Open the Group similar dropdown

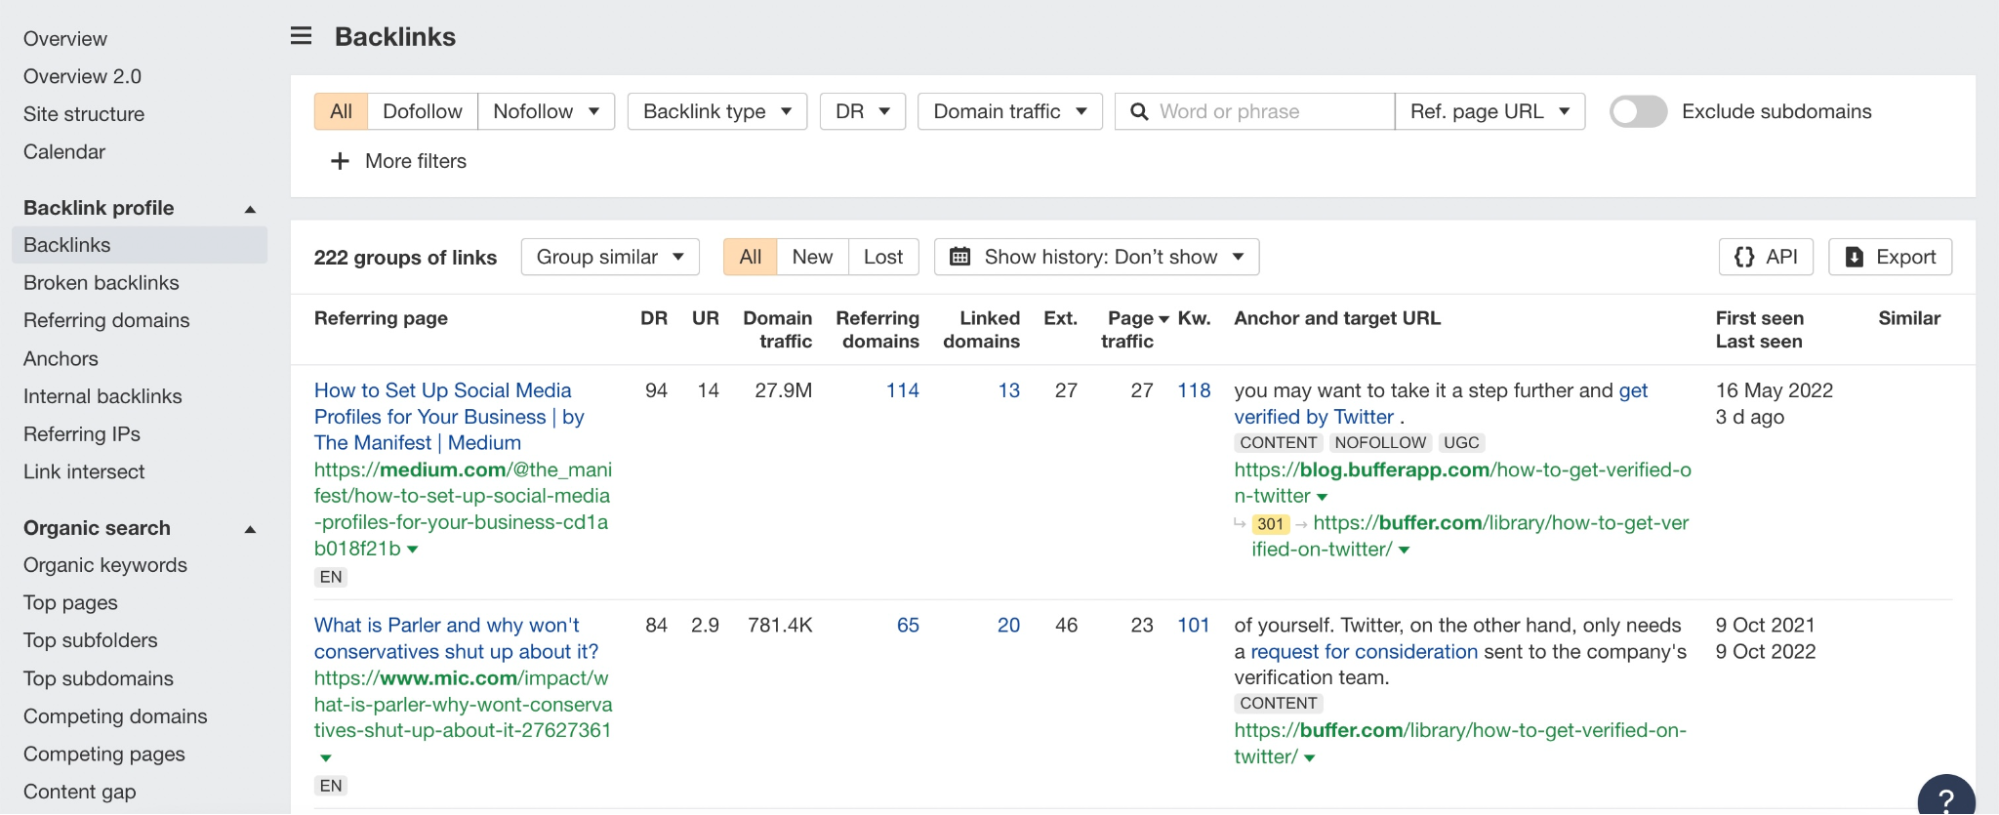point(610,257)
